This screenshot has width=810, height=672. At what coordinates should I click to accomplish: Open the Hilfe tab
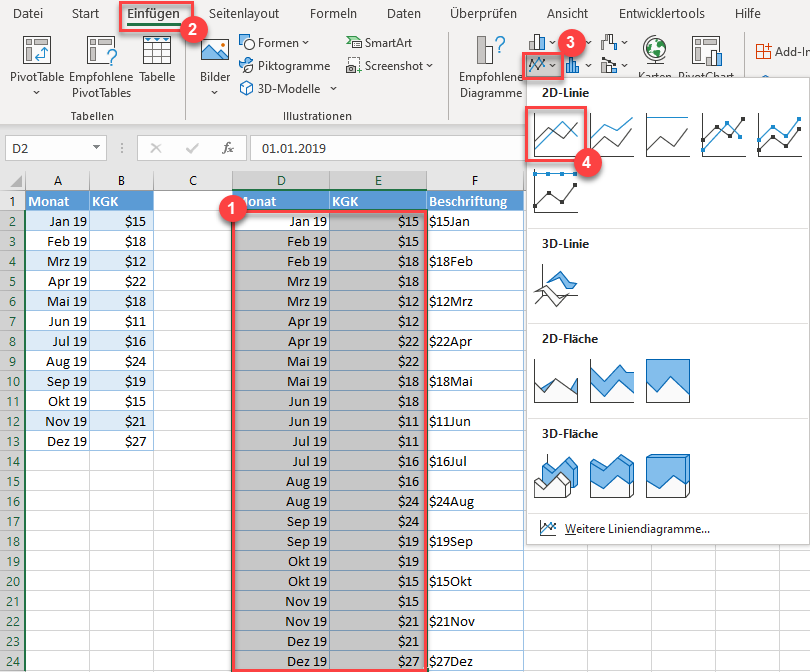pos(747,13)
